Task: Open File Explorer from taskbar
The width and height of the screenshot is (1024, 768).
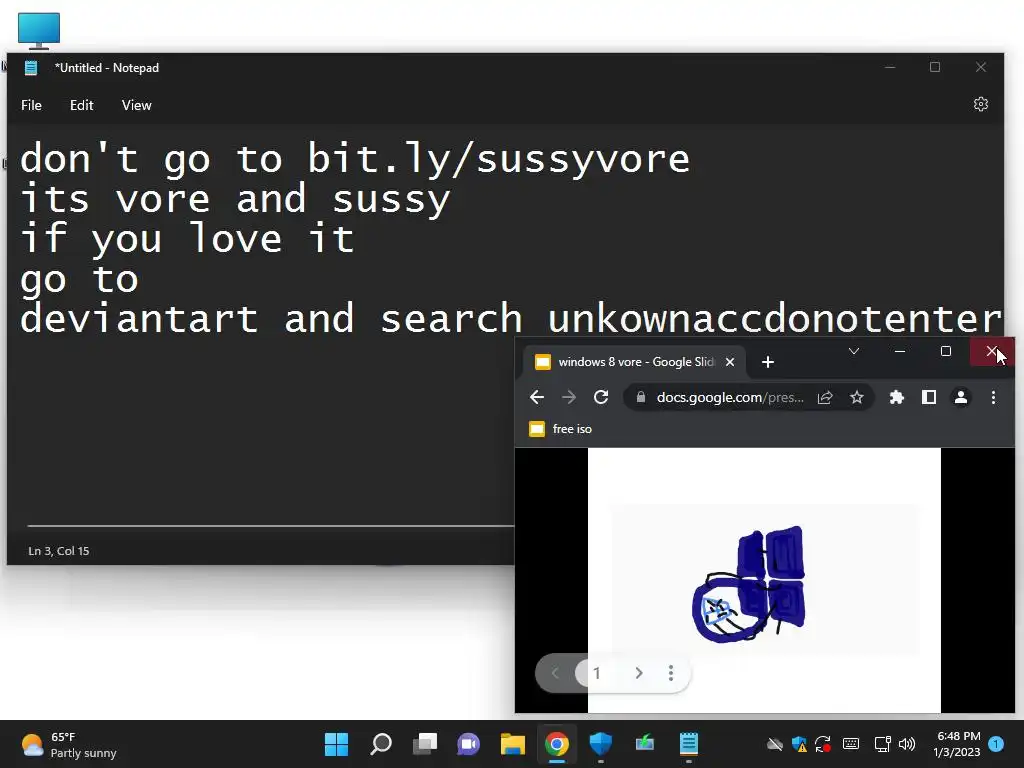Action: click(x=513, y=744)
